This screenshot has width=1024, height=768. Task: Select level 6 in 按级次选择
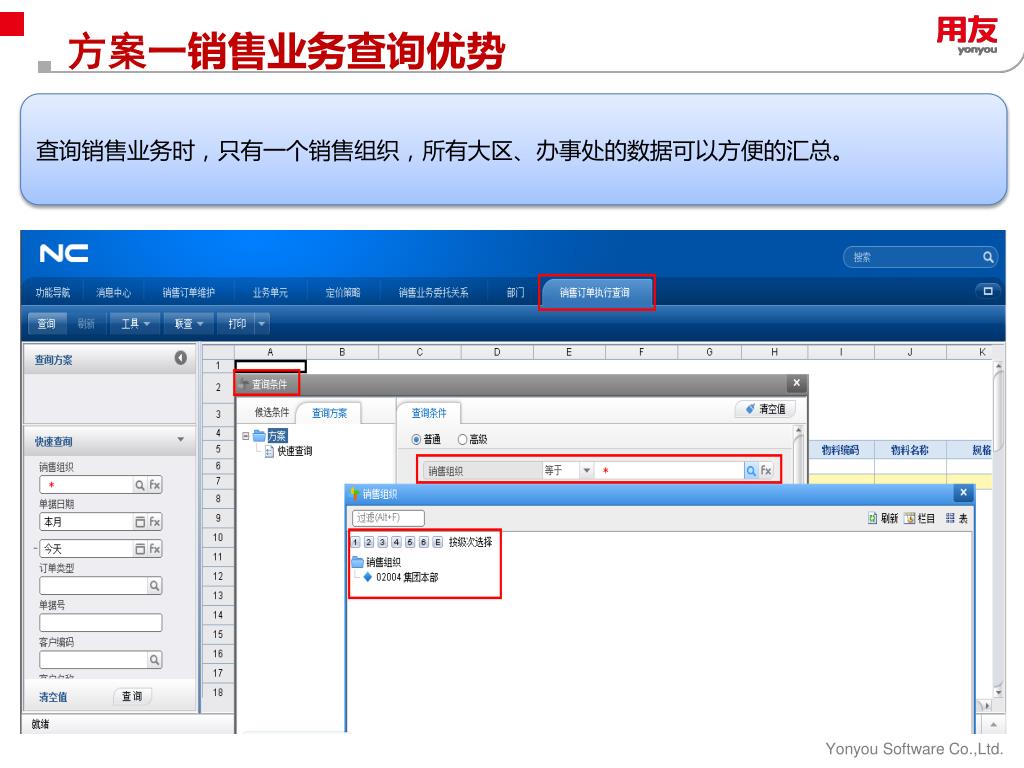(x=424, y=542)
